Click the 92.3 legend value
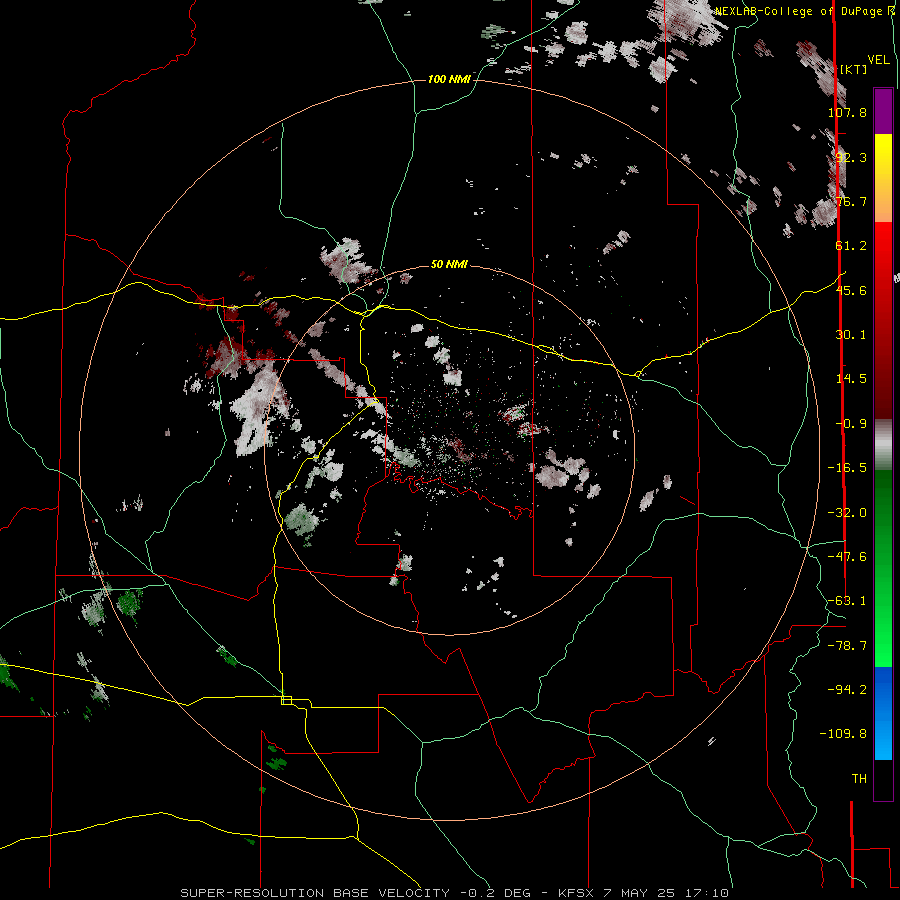Image resolution: width=900 pixels, height=900 pixels. click(851, 157)
